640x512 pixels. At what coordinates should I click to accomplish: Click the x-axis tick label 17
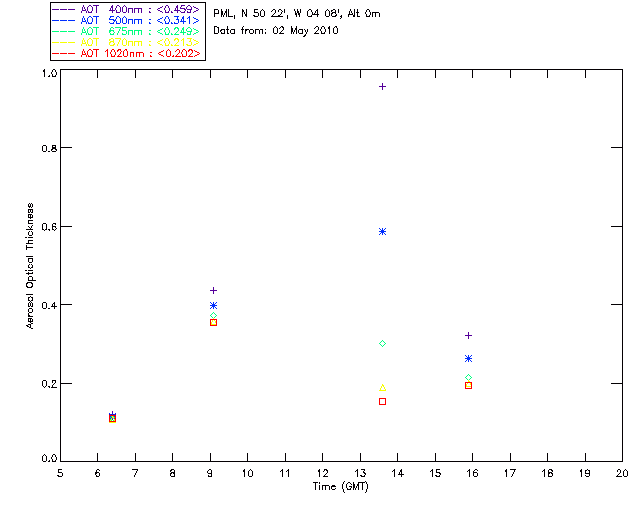coord(510,473)
